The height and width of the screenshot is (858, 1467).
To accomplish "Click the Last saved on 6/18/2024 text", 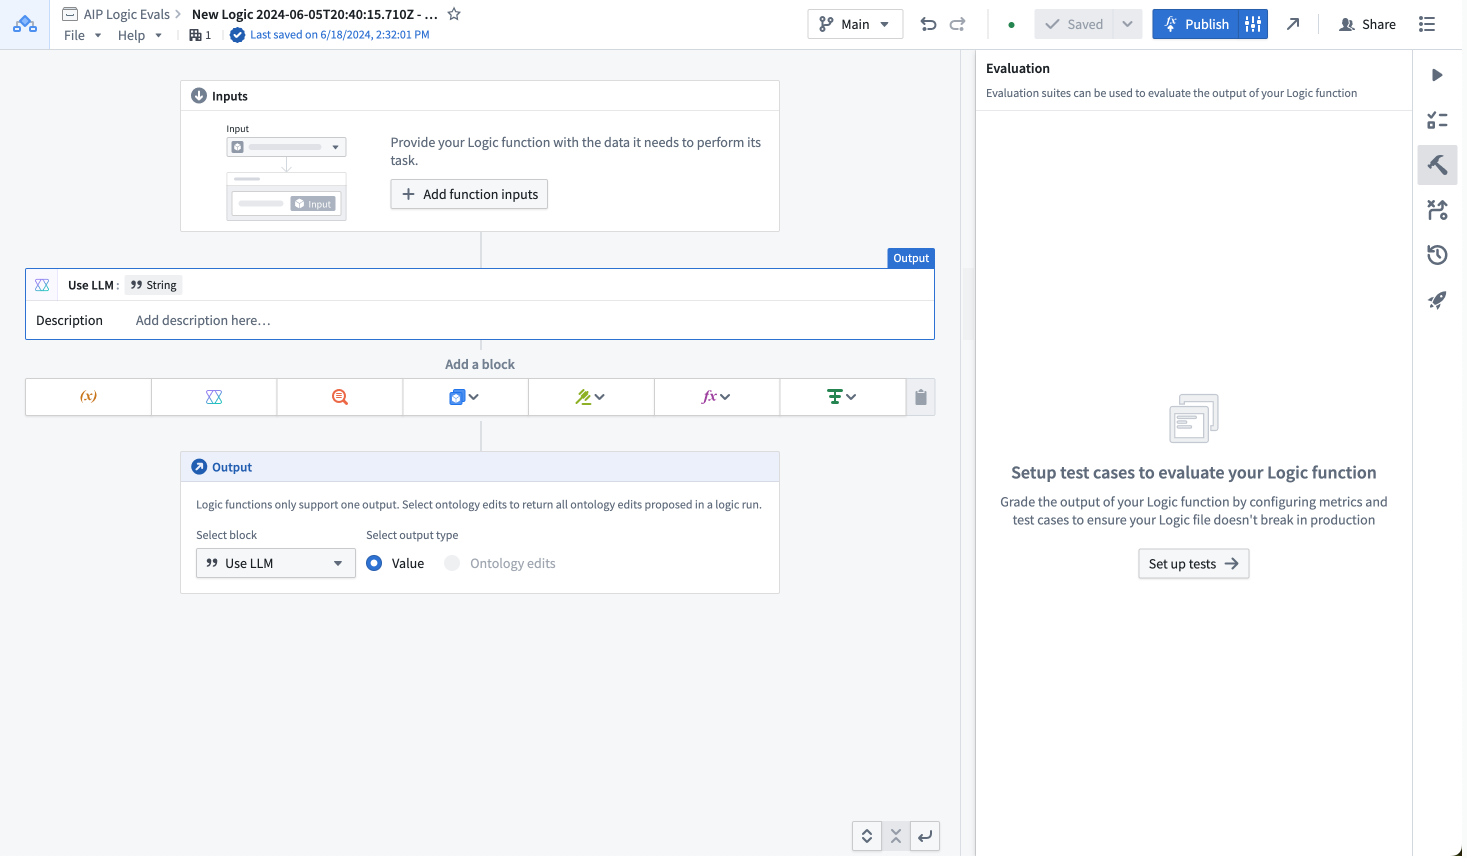I will click(340, 35).
